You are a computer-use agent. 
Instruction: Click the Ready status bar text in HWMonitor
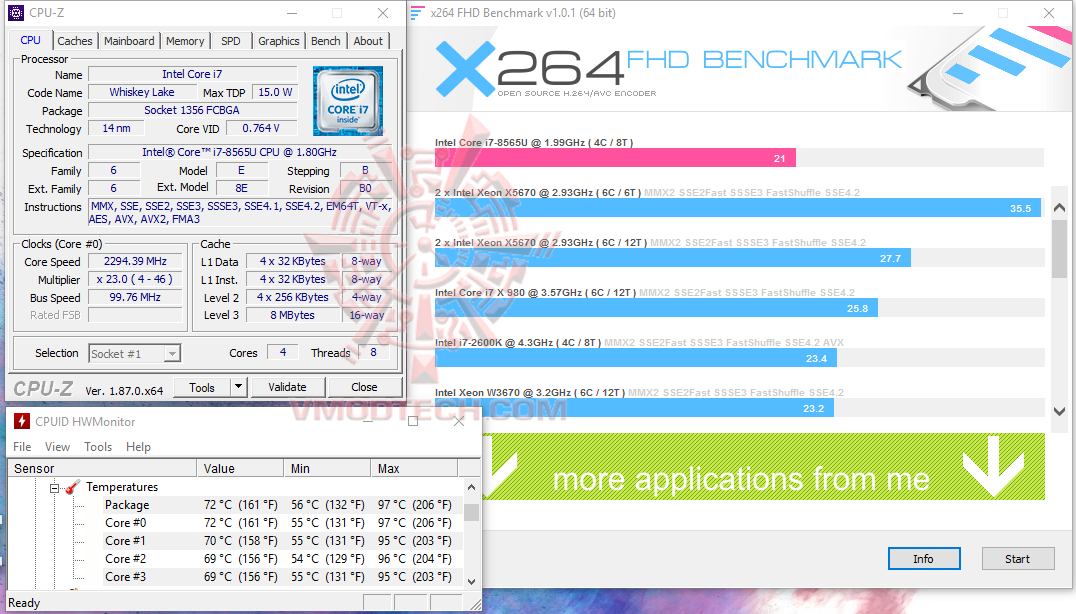click(x=24, y=602)
